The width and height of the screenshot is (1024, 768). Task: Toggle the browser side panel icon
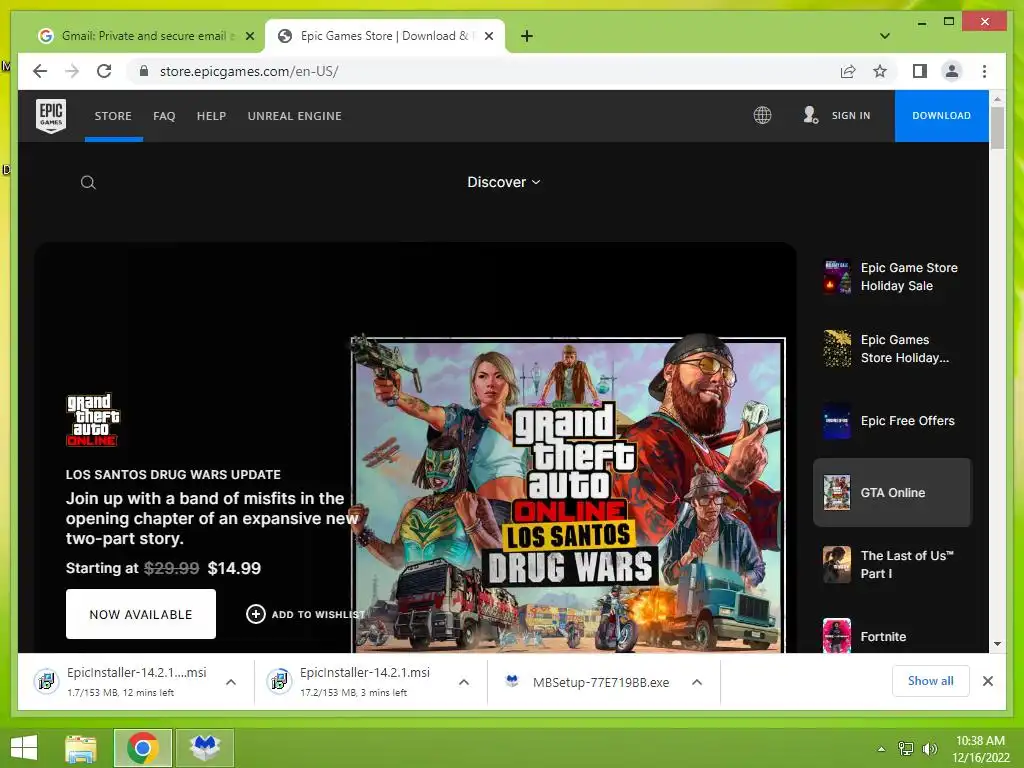[920, 71]
